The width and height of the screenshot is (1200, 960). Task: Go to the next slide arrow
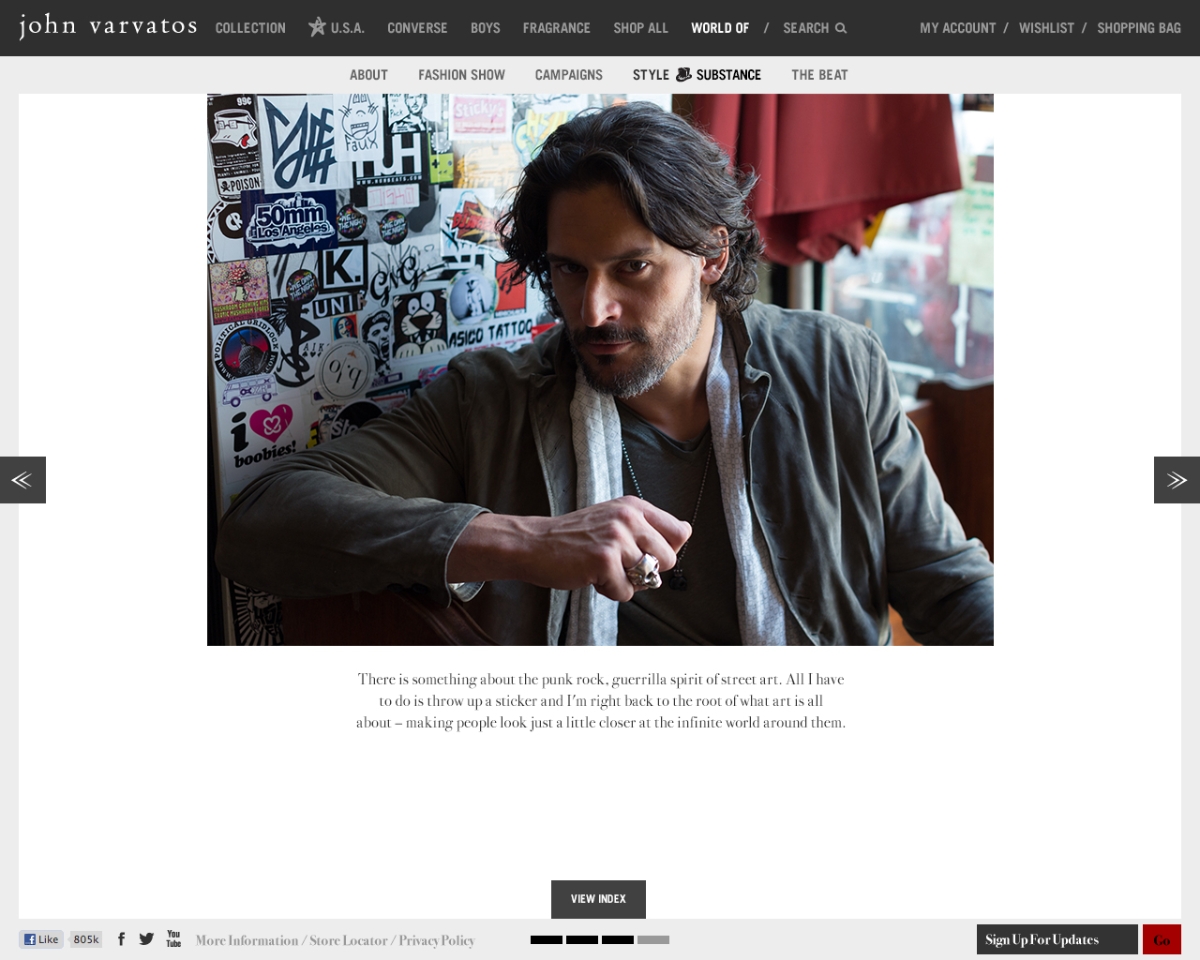pos(1177,480)
